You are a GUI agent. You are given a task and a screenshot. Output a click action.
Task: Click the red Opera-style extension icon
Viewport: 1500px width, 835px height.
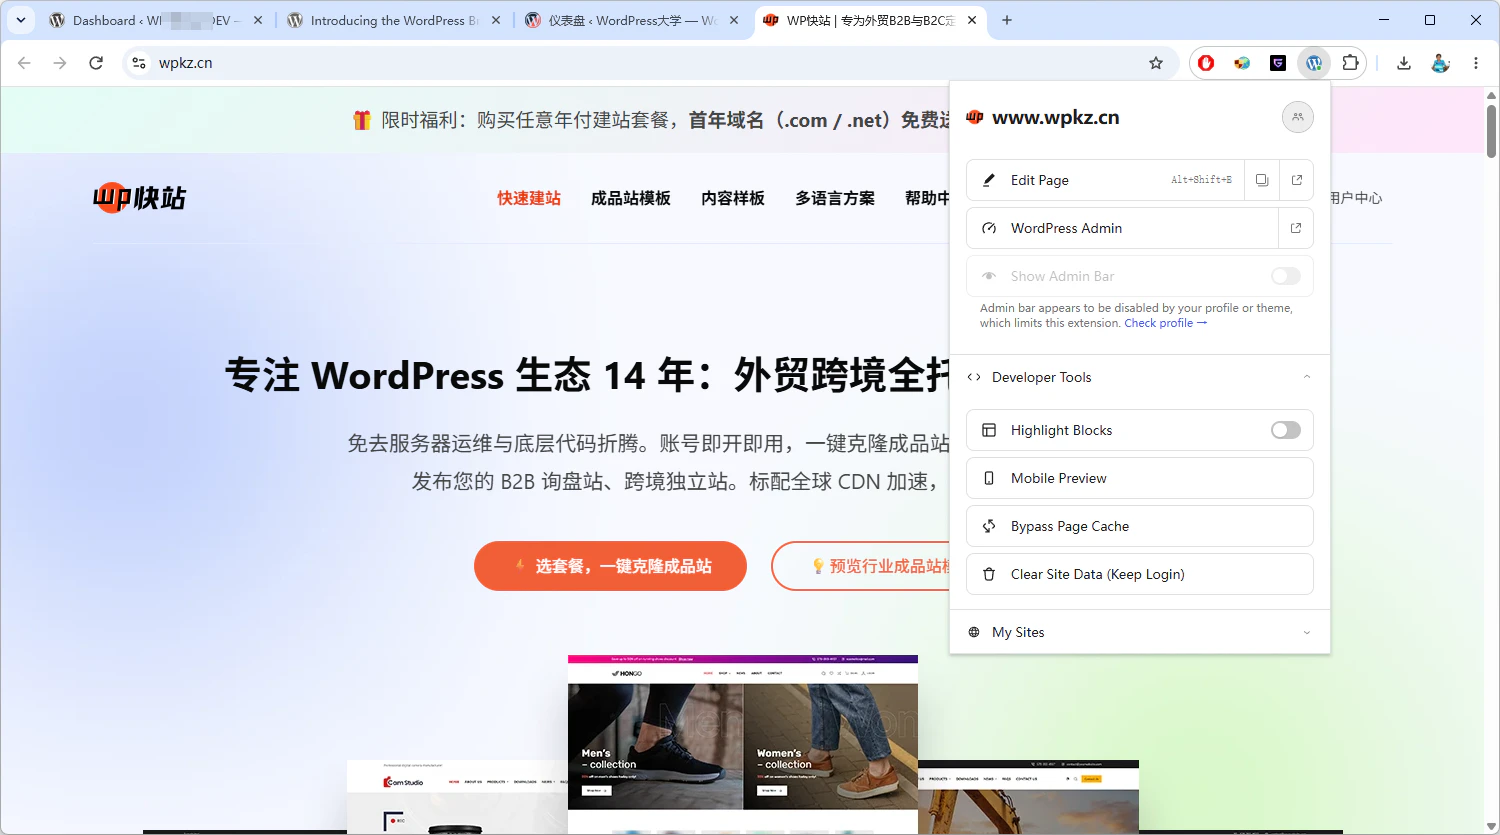click(1206, 63)
